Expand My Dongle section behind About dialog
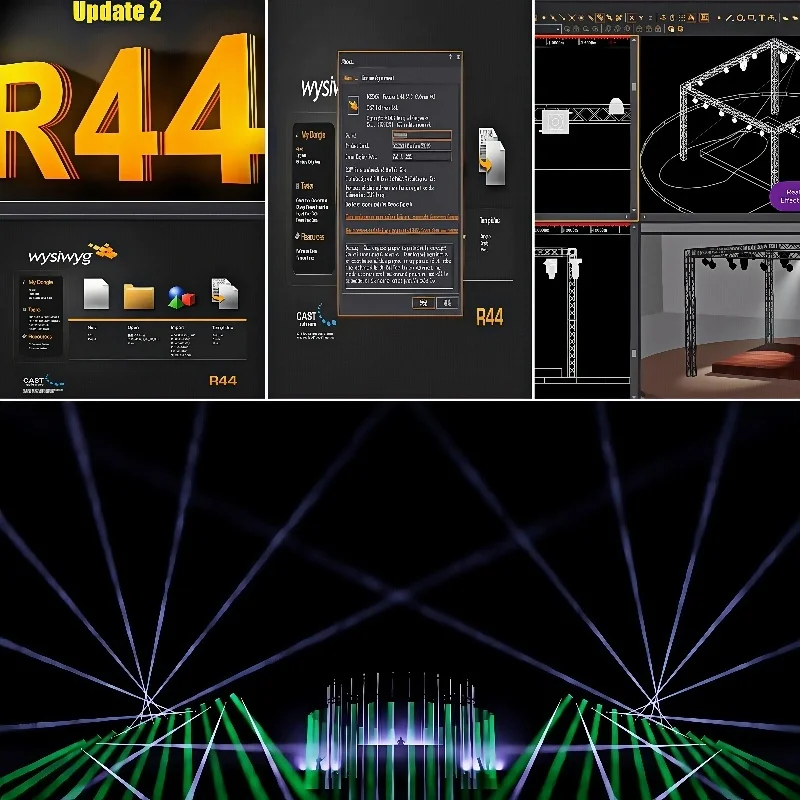This screenshot has height=800, width=800. click(311, 135)
